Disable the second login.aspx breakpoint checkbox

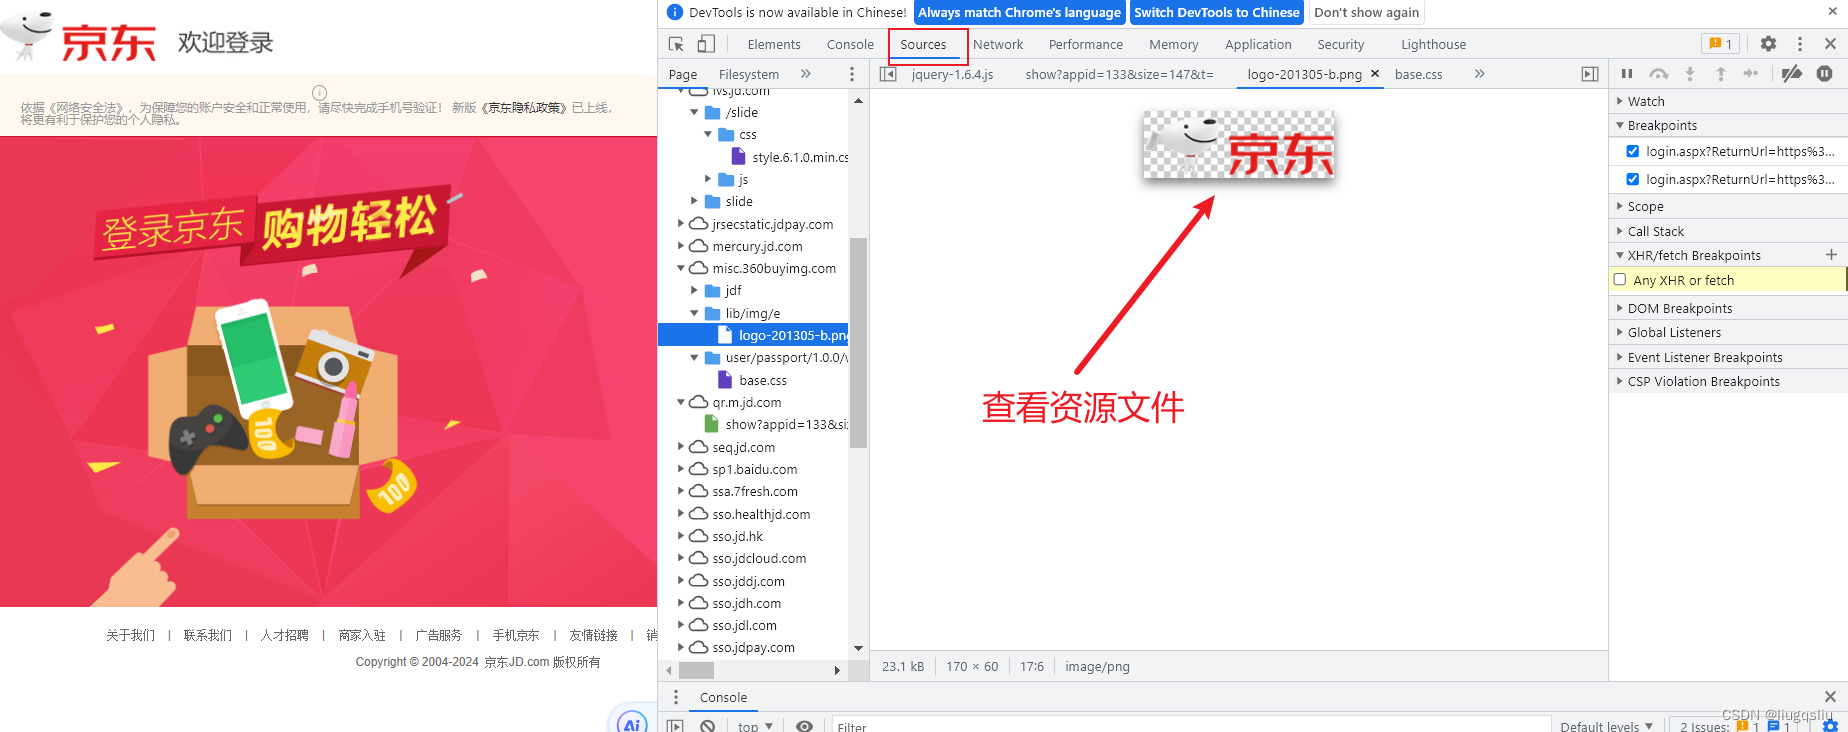1633,179
